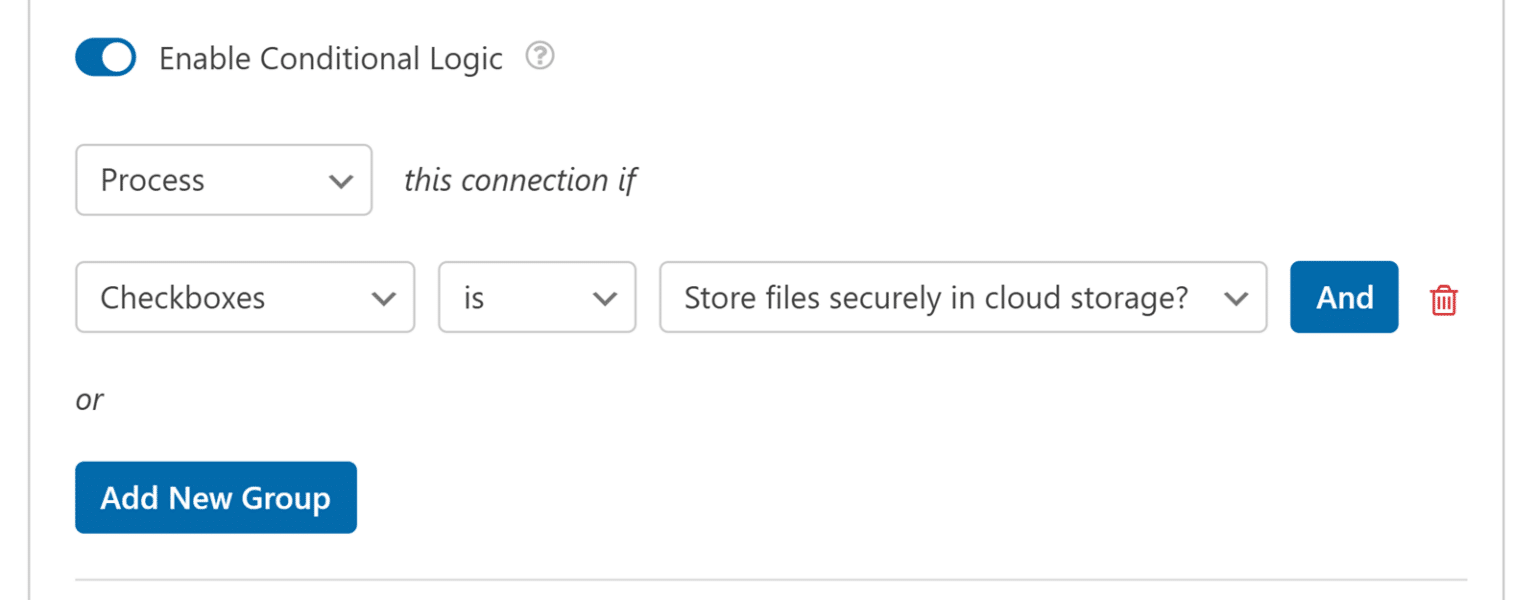This screenshot has width=1536, height=600.
Task: Open the help tooltip beside Enable Conditional Logic
Action: coord(539,57)
